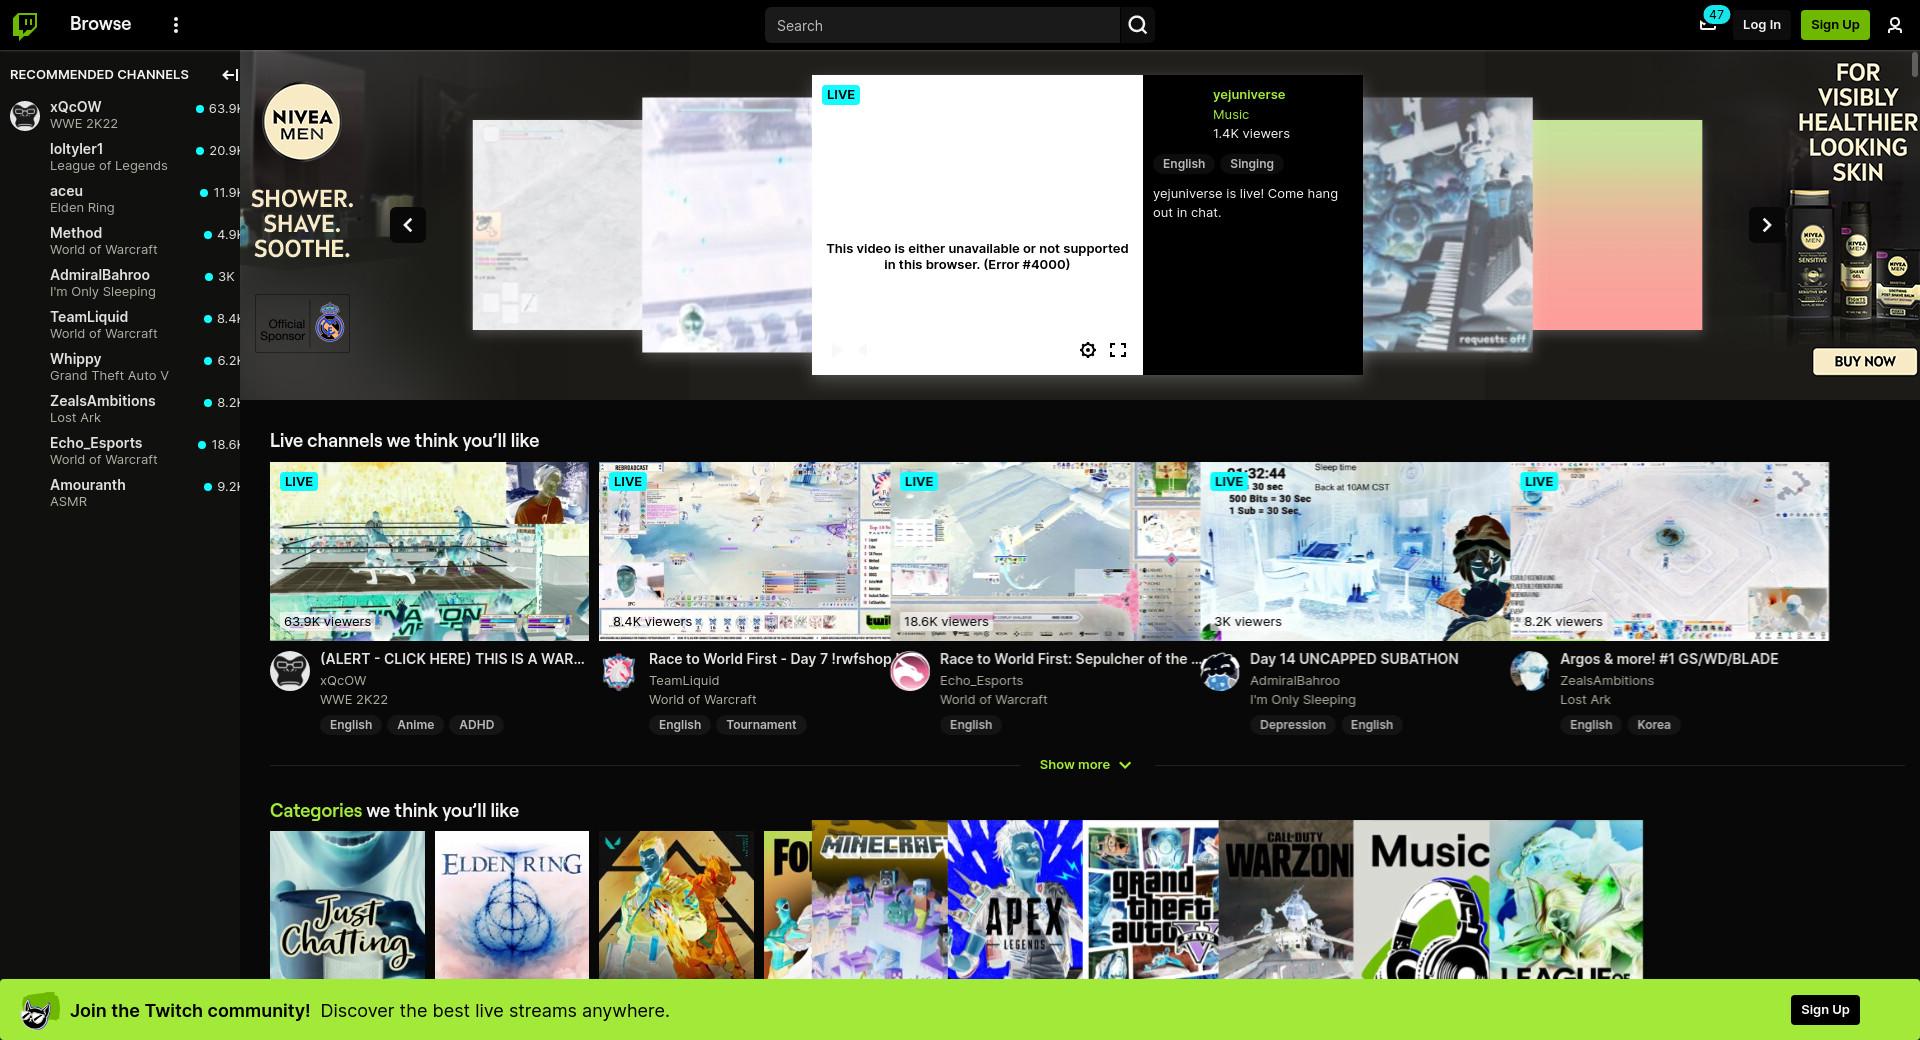Click the ADHD tag
The width and height of the screenshot is (1920, 1040).
point(476,725)
